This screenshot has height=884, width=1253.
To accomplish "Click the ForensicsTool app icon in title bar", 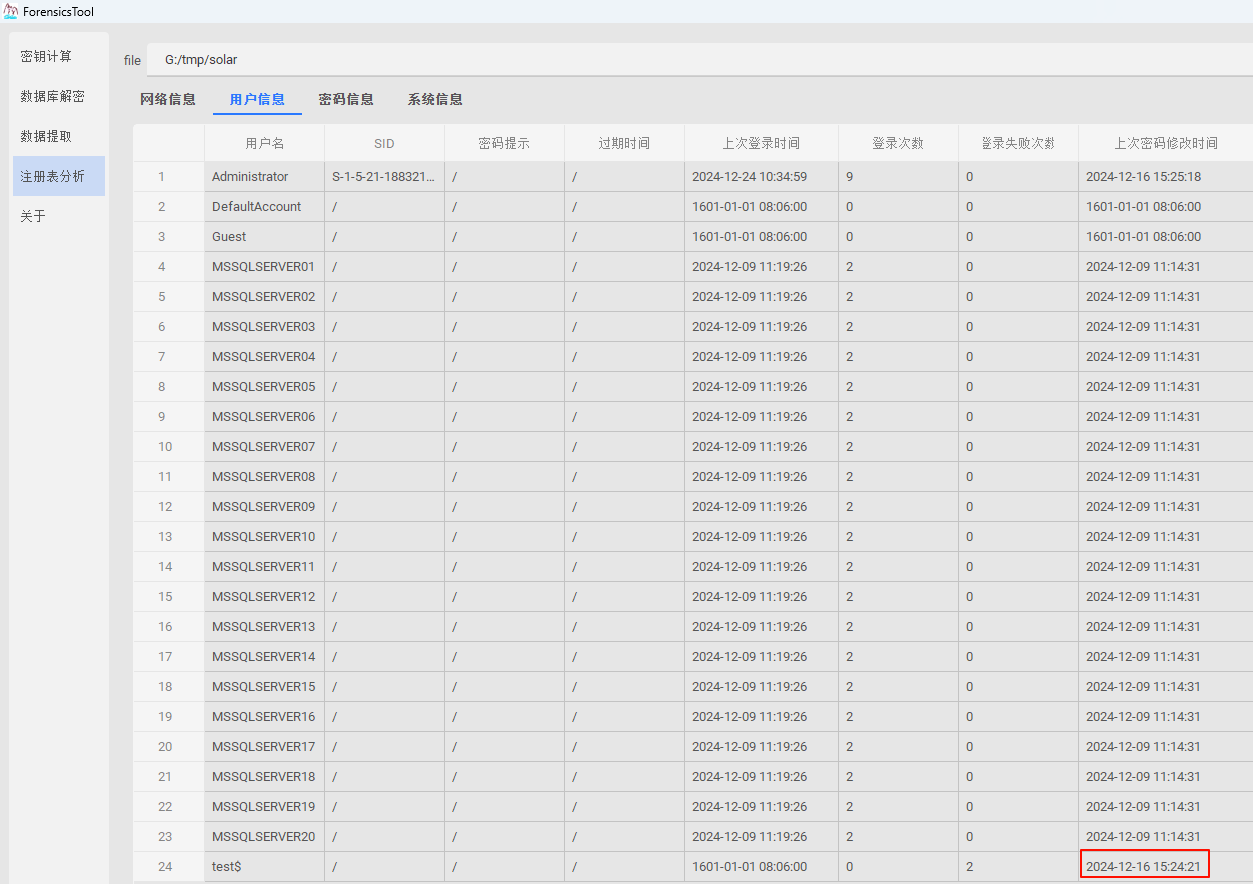I will [x=11, y=11].
